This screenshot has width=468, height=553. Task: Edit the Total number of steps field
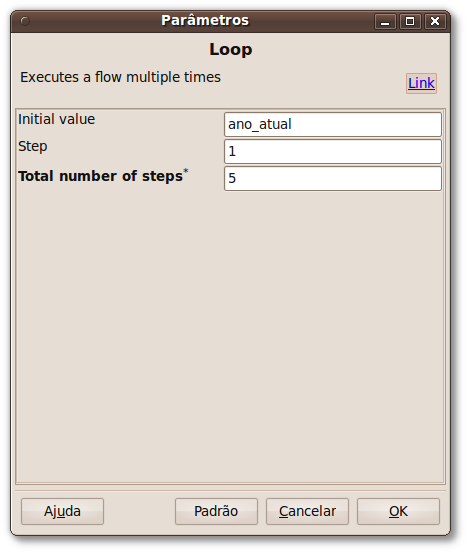point(333,178)
